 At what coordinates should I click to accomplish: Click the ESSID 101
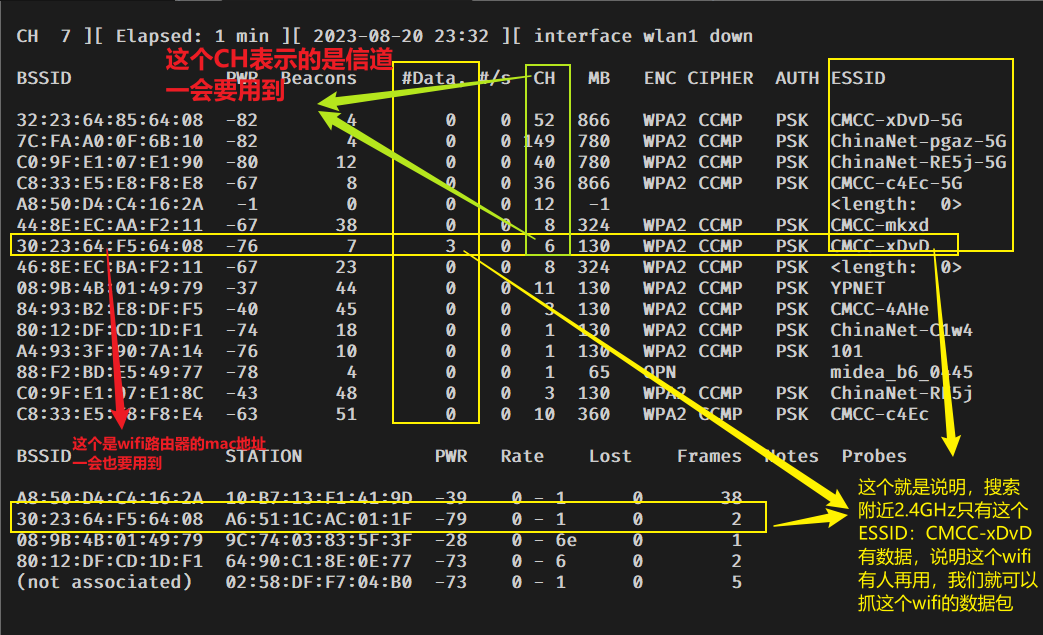click(846, 351)
